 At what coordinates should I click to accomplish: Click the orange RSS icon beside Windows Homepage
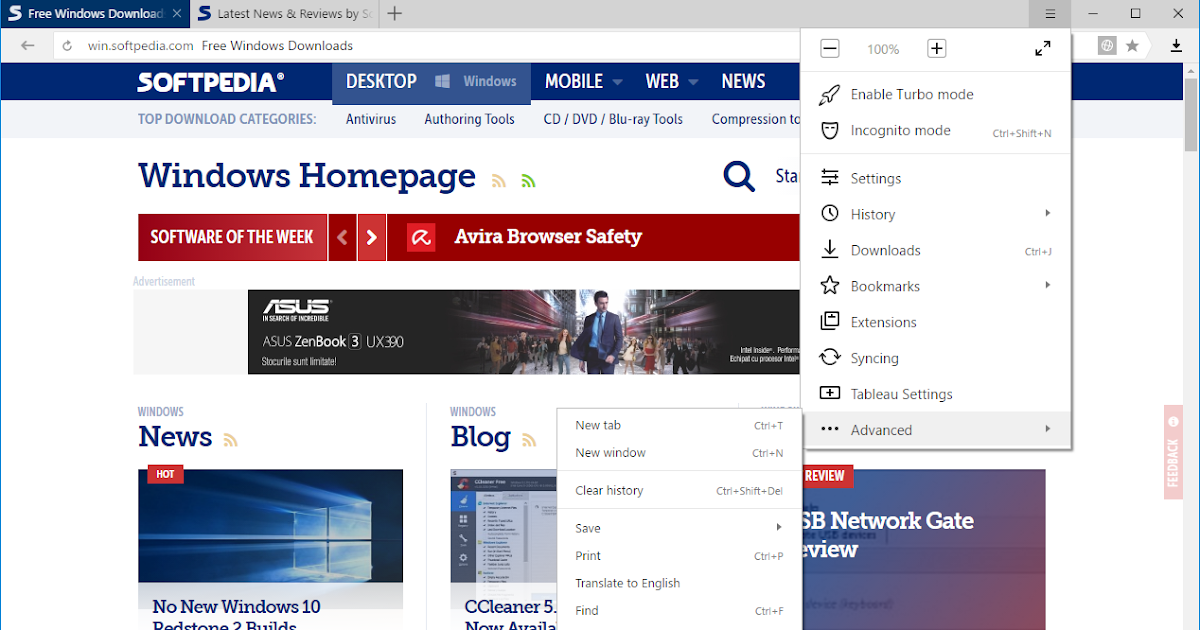[x=499, y=181]
